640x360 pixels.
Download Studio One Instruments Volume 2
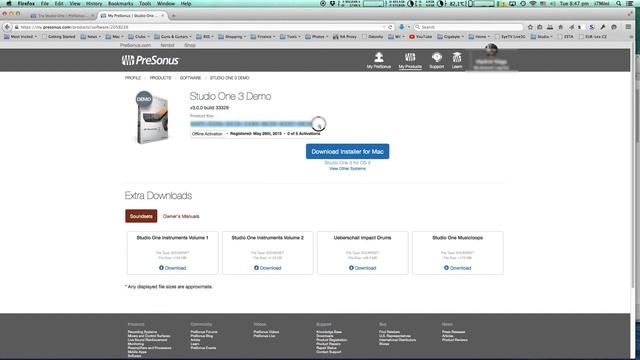pos(268,268)
